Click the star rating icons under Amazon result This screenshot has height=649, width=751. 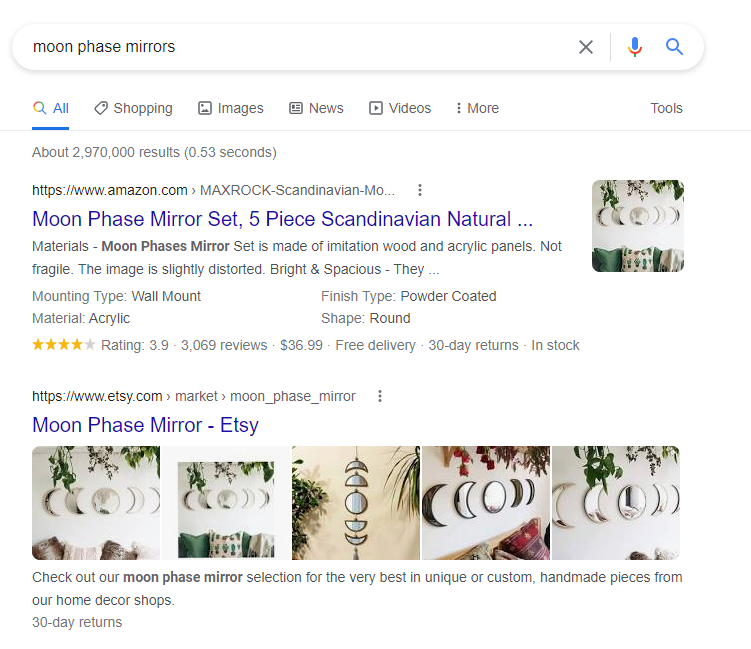[x=64, y=345]
